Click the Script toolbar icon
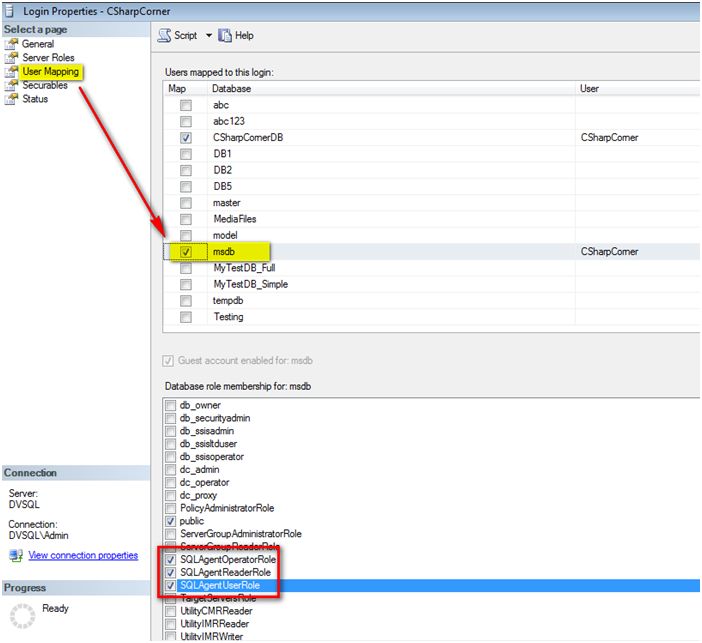Image resolution: width=702 pixels, height=643 pixels. click(x=164, y=35)
